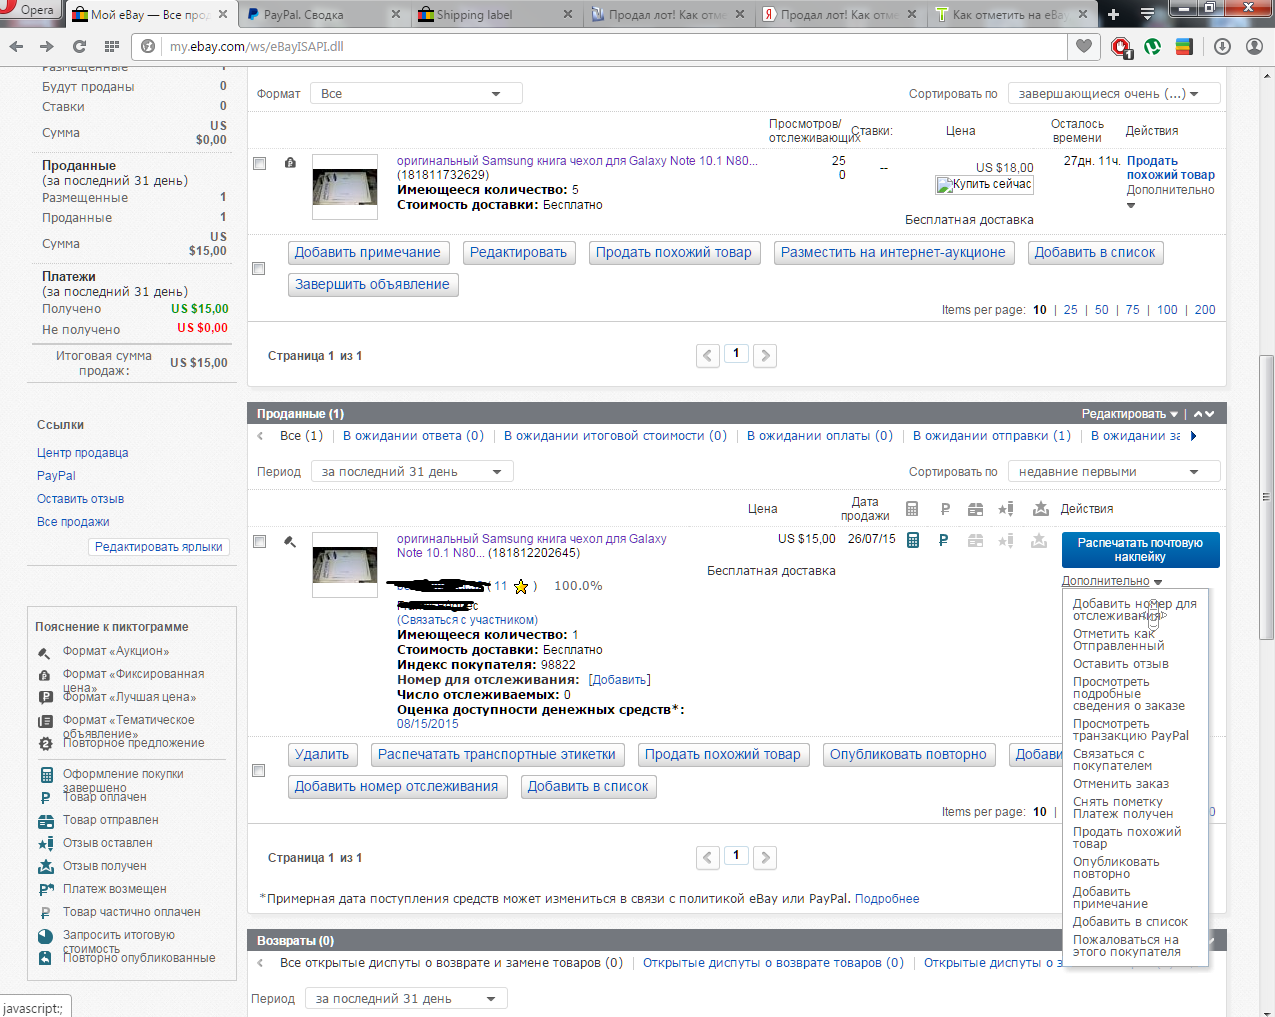Click the shipped box icon in sold row
The height and width of the screenshot is (1017, 1275).
975,540
